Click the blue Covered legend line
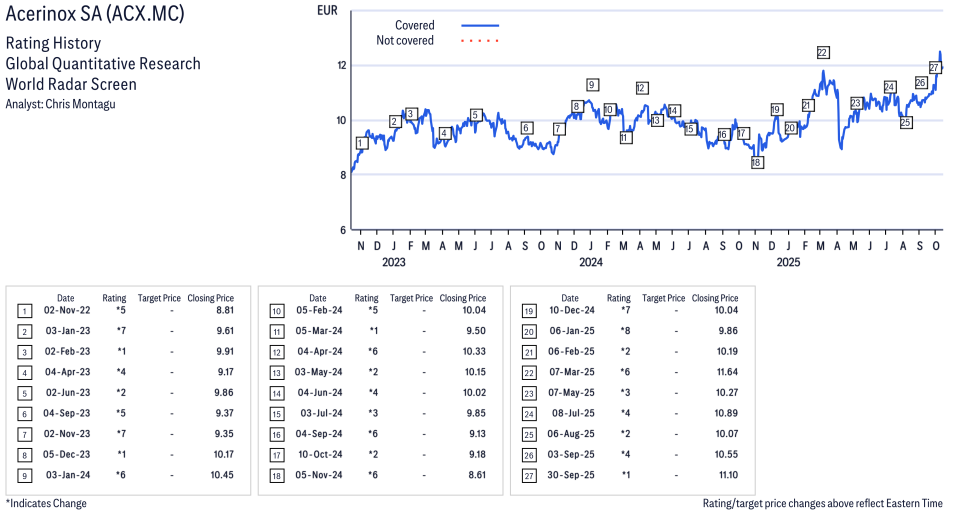Viewport: 954px width, 510px height. point(480,25)
